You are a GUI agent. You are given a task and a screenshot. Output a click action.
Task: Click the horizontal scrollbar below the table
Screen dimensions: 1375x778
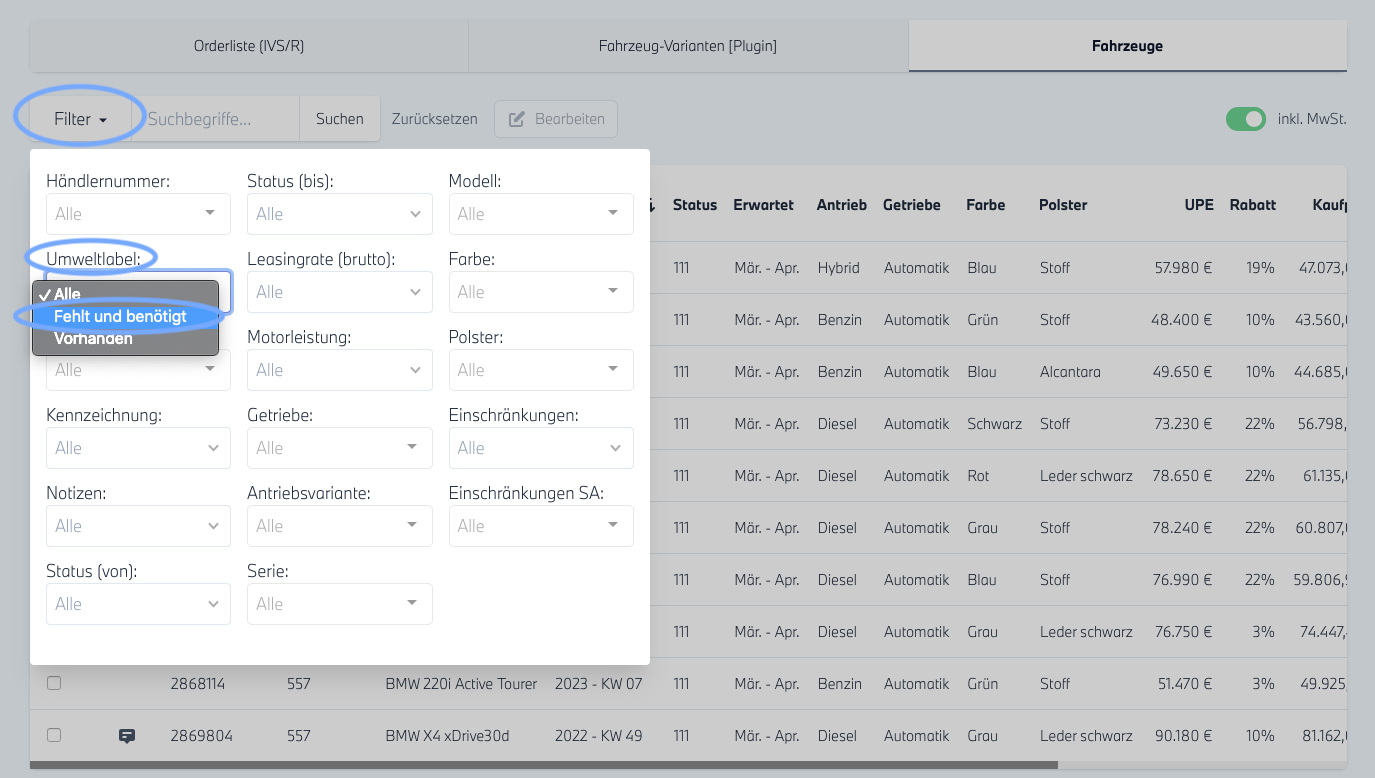(x=543, y=766)
